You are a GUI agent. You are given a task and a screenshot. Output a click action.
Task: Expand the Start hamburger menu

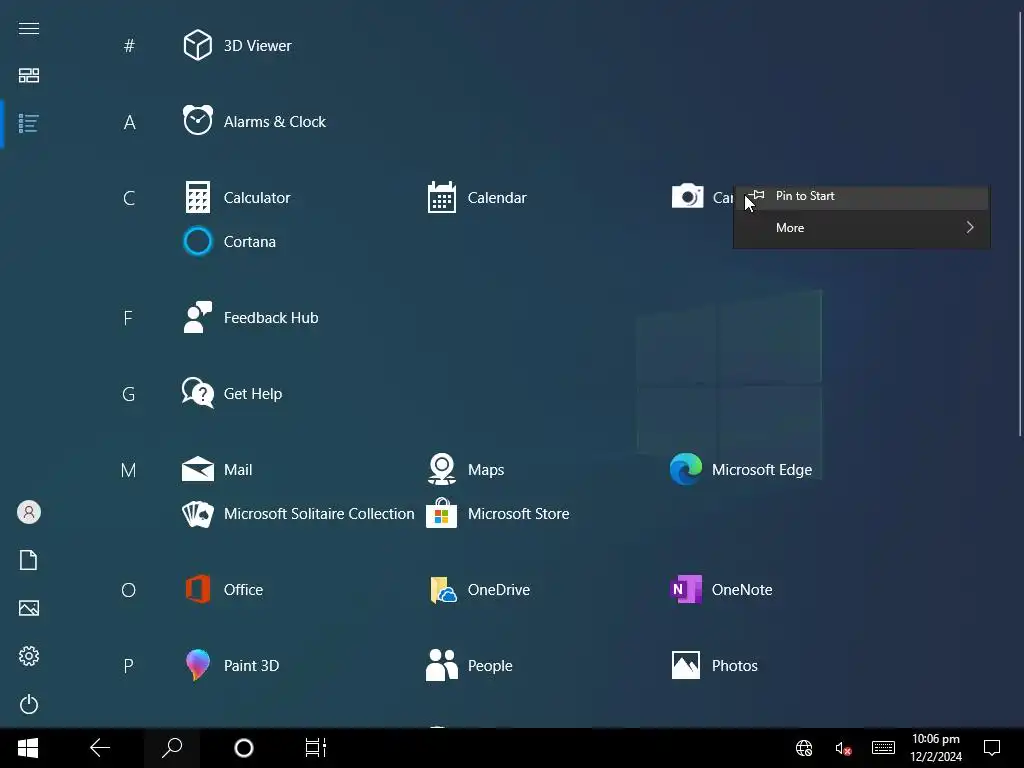[x=29, y=29]
